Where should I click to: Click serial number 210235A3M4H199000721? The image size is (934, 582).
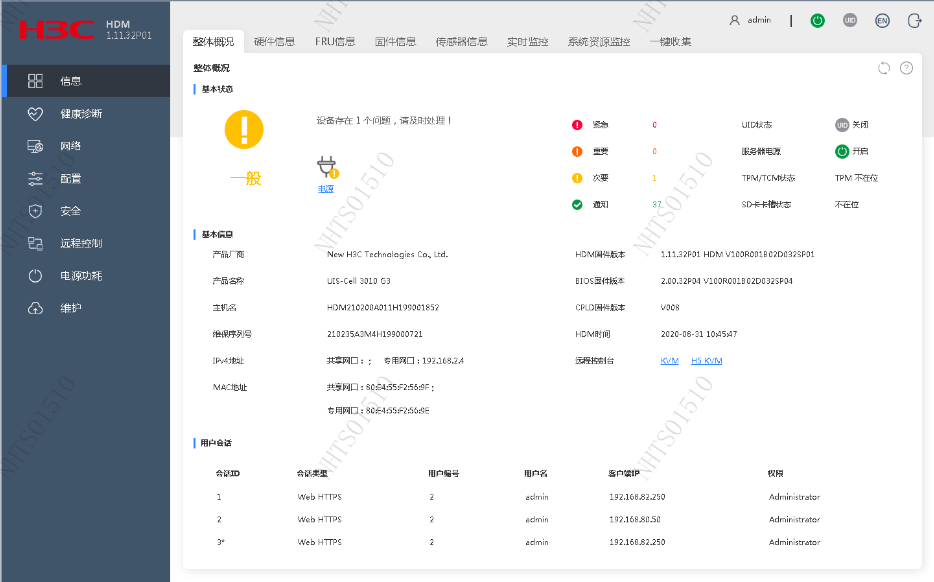tap(375, 334)
